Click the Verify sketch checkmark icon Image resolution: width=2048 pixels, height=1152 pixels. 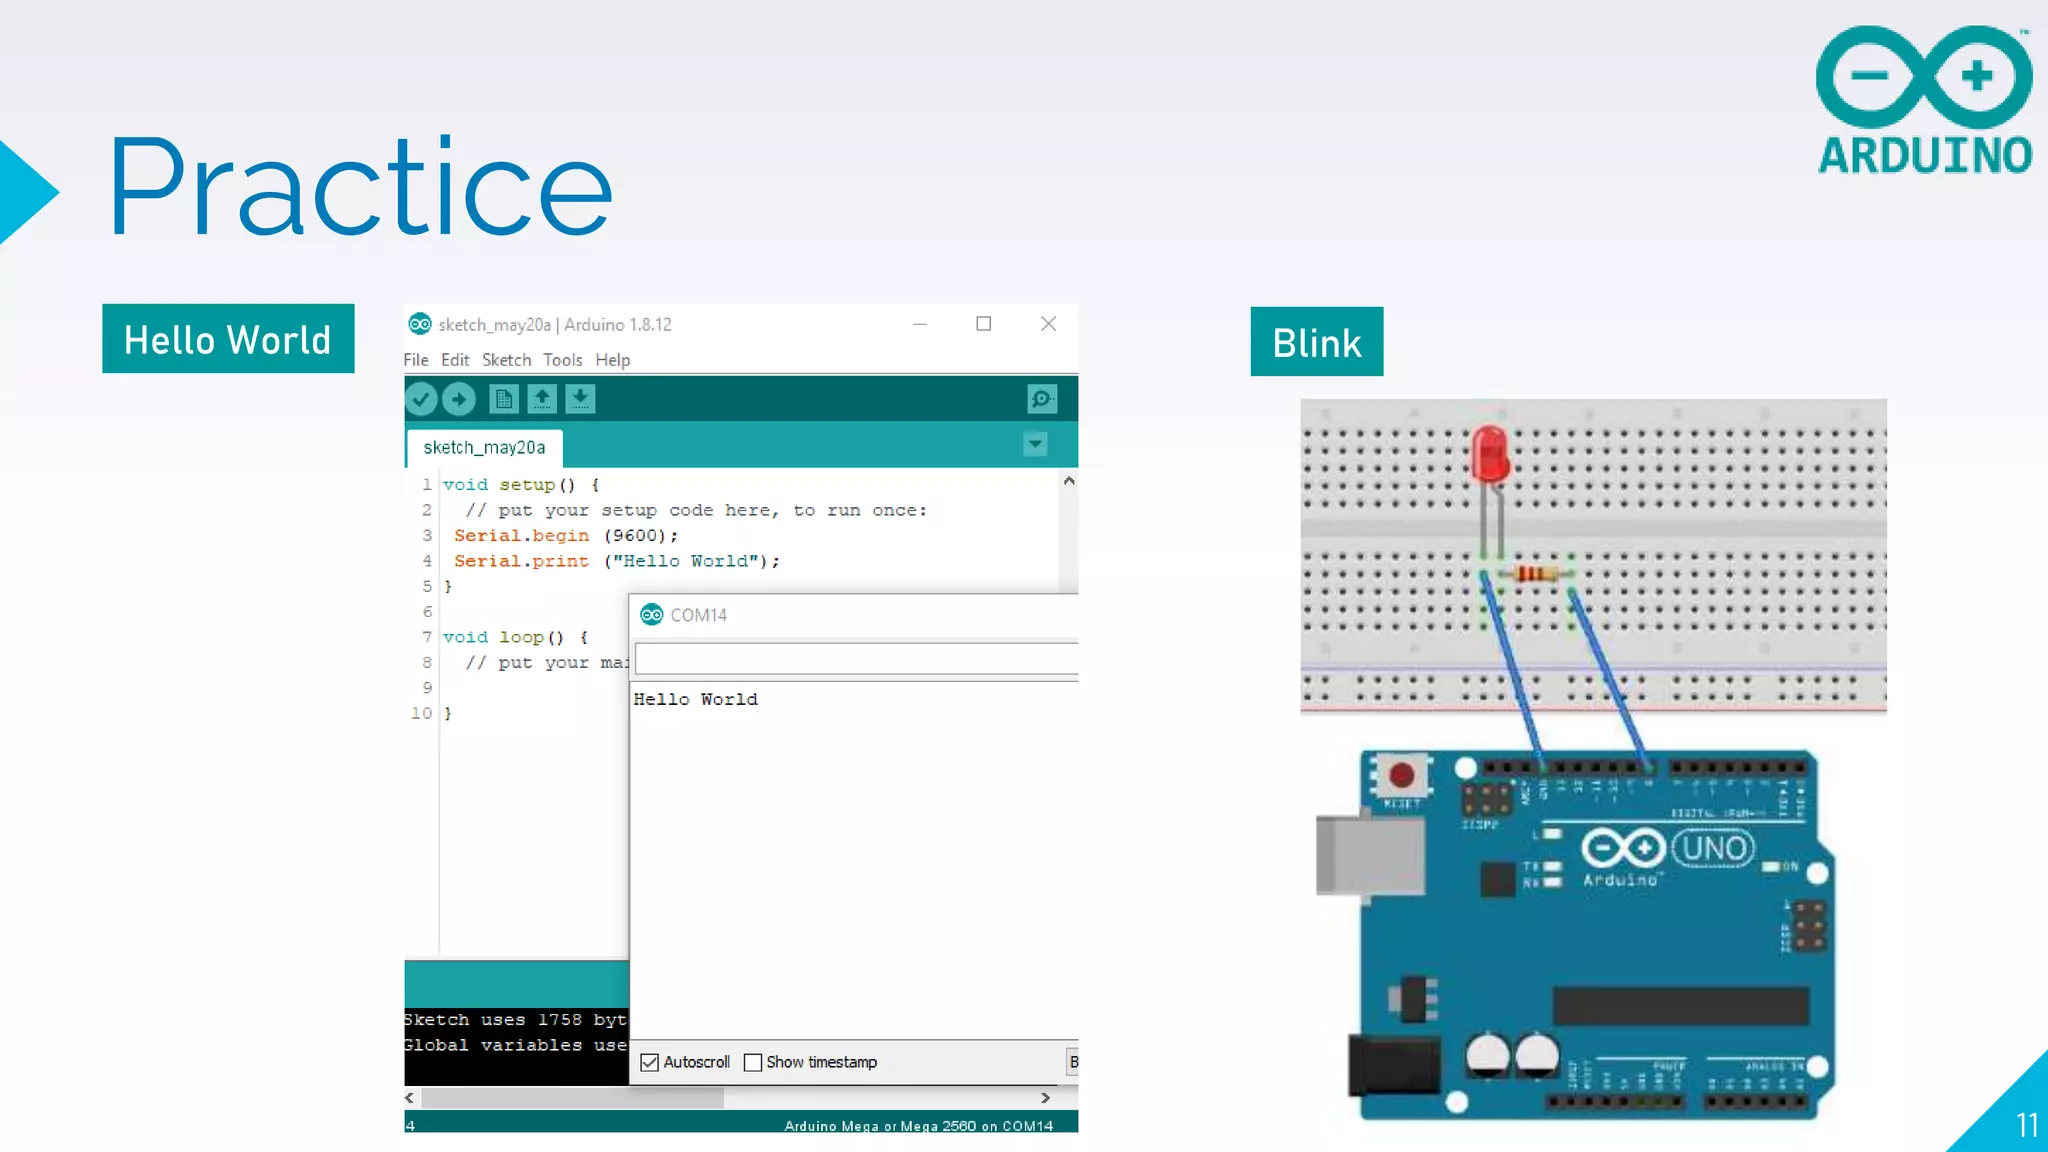click(421, 399)
